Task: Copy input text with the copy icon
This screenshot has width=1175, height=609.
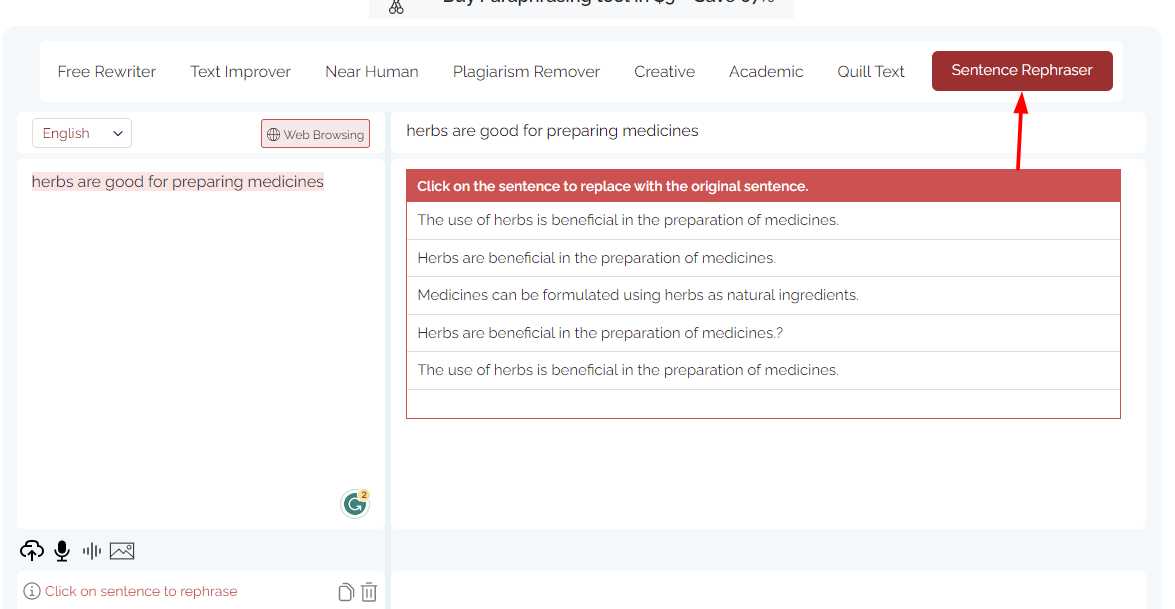Action: (x=345, y=592)
